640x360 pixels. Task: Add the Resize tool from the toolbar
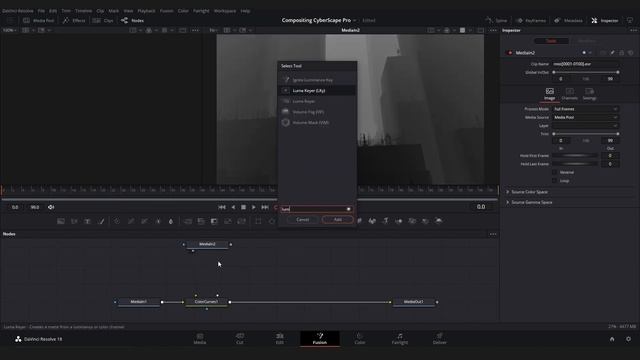[228, 221]
